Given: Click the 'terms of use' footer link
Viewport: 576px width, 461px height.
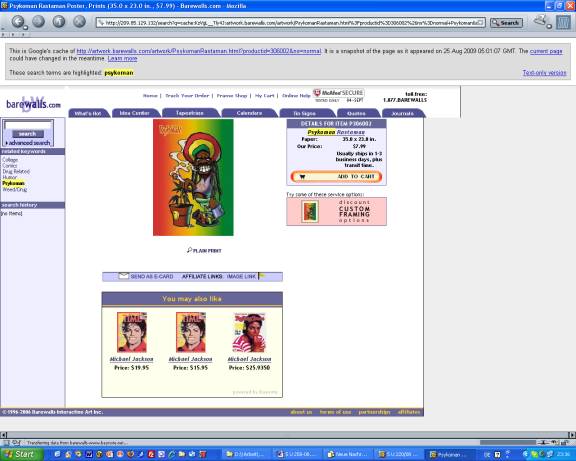Looking at the screenshot, I should tap(335, 412).
